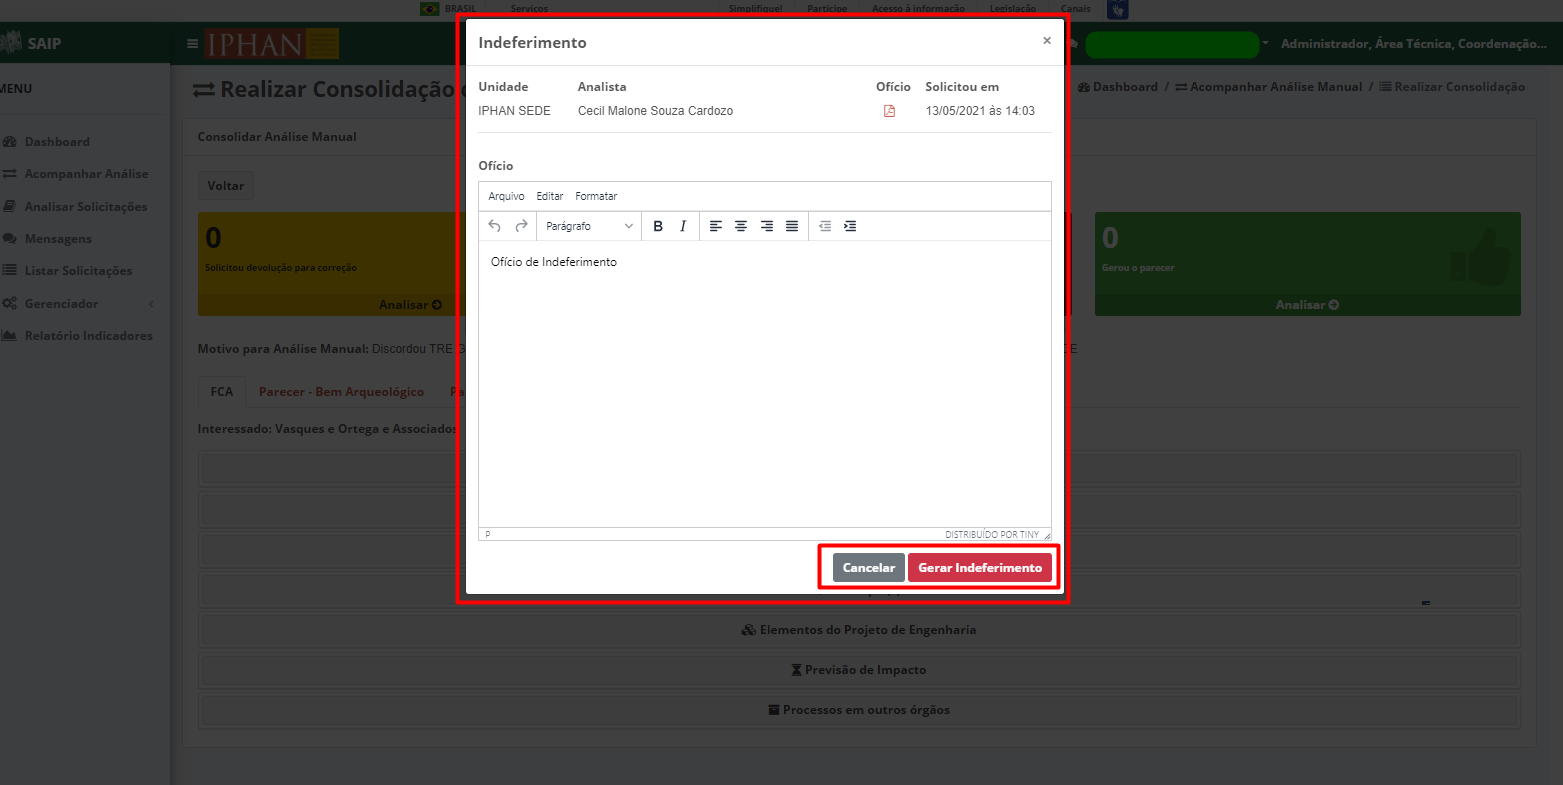
Task: Toggle hamburger menu beside IPHAN logo
Action: [x=193, y=44]
